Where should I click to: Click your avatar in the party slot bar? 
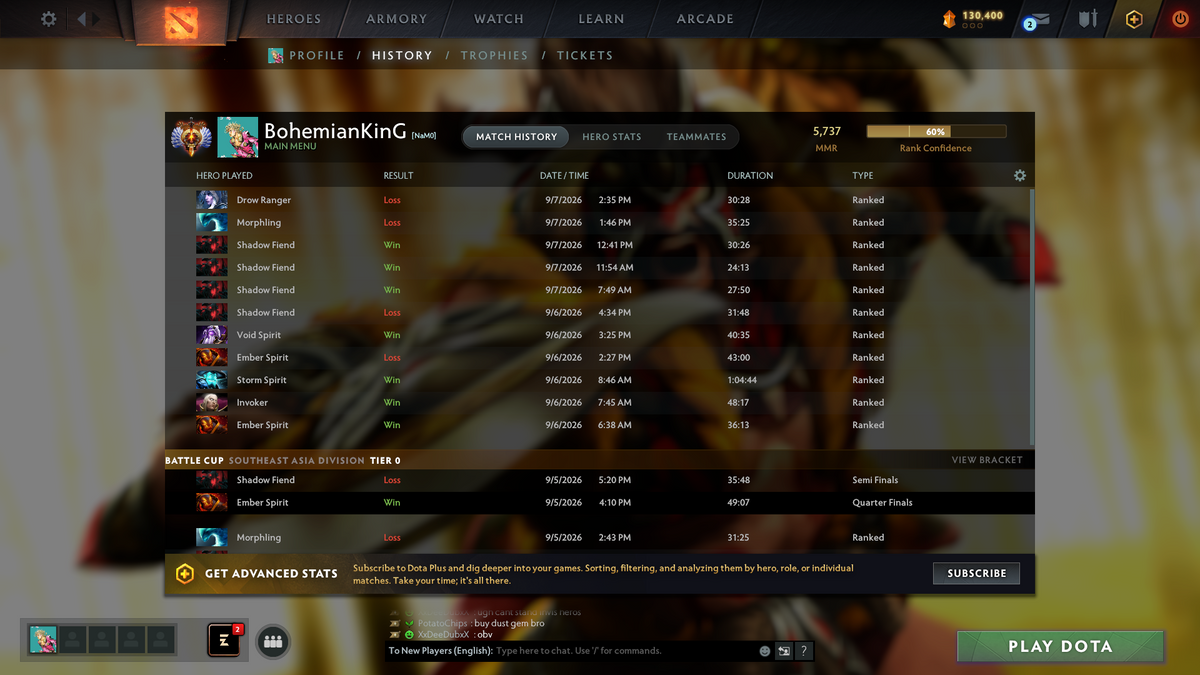pos(43,640)
